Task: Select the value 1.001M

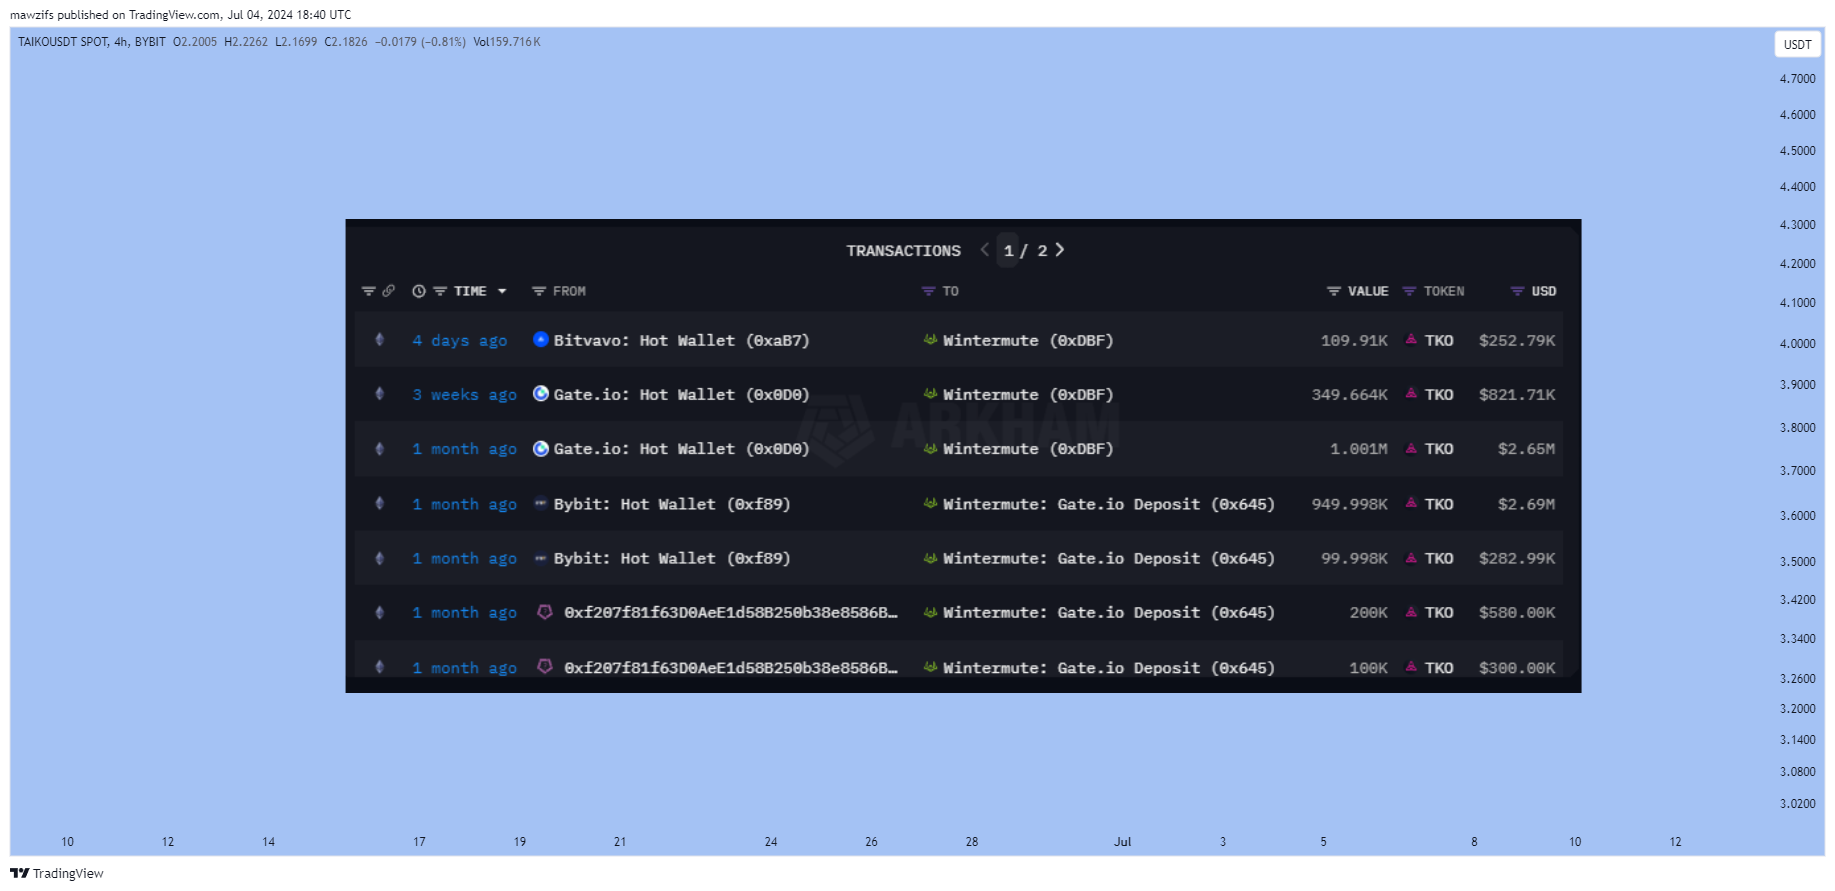Action: (1359, 449)
